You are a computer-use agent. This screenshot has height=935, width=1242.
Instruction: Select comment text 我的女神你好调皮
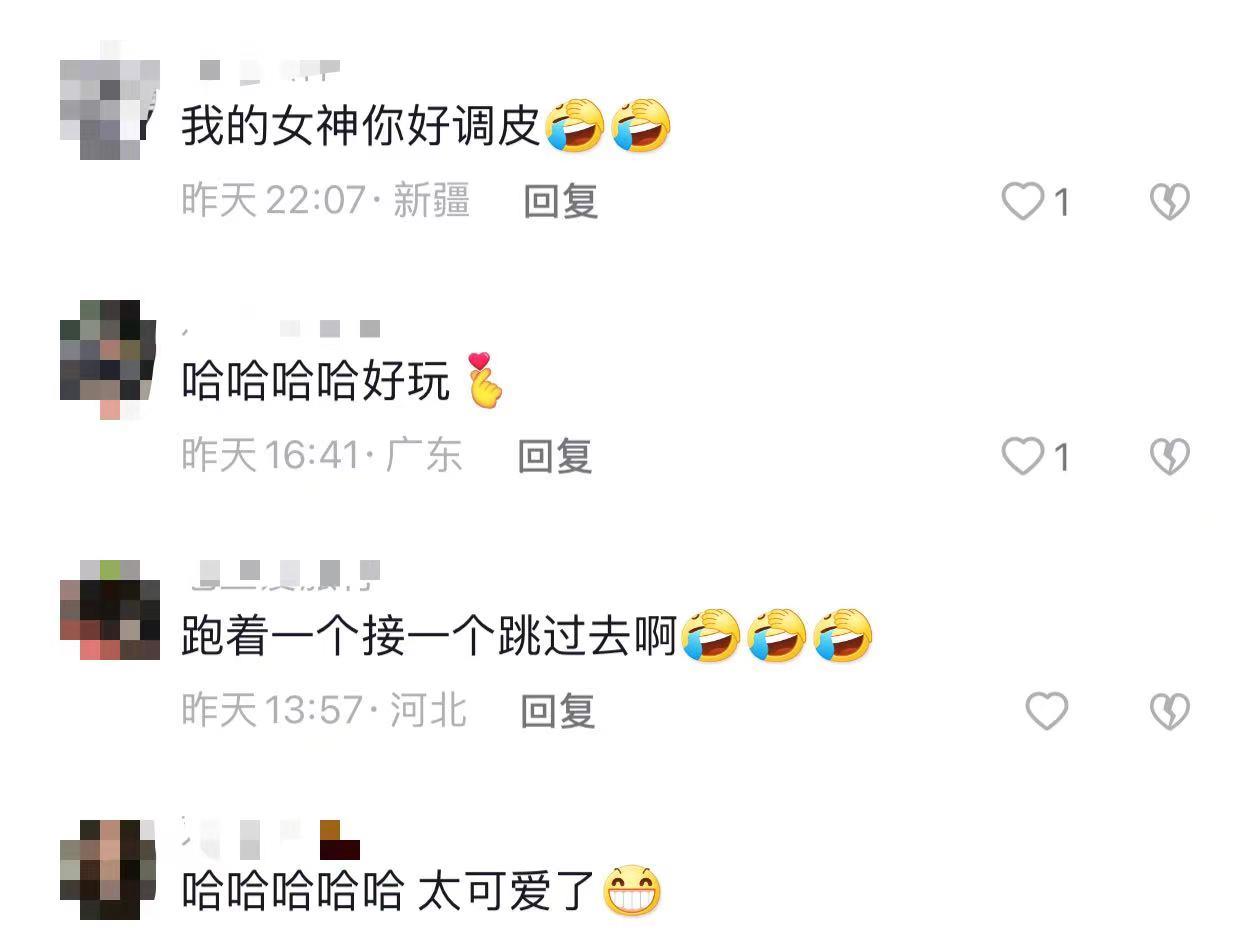[x=426, y=127]
